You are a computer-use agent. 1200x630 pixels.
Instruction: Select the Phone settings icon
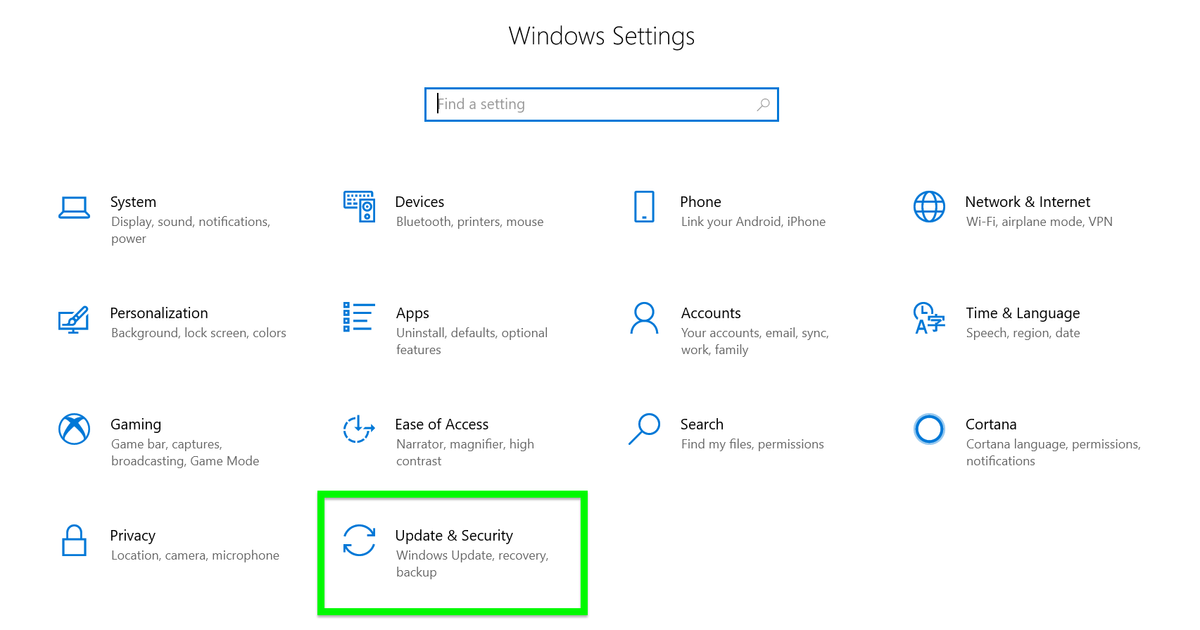coord(644,208)
